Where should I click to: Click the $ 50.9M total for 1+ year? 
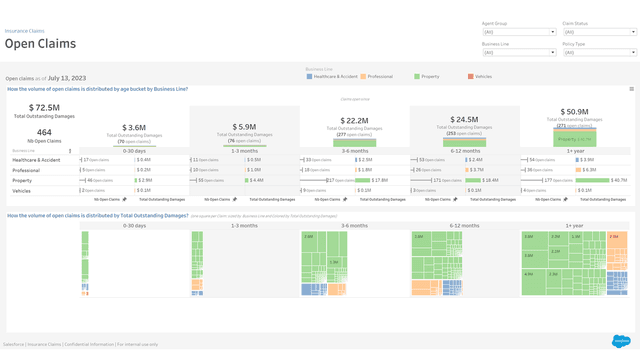point(574,112)
